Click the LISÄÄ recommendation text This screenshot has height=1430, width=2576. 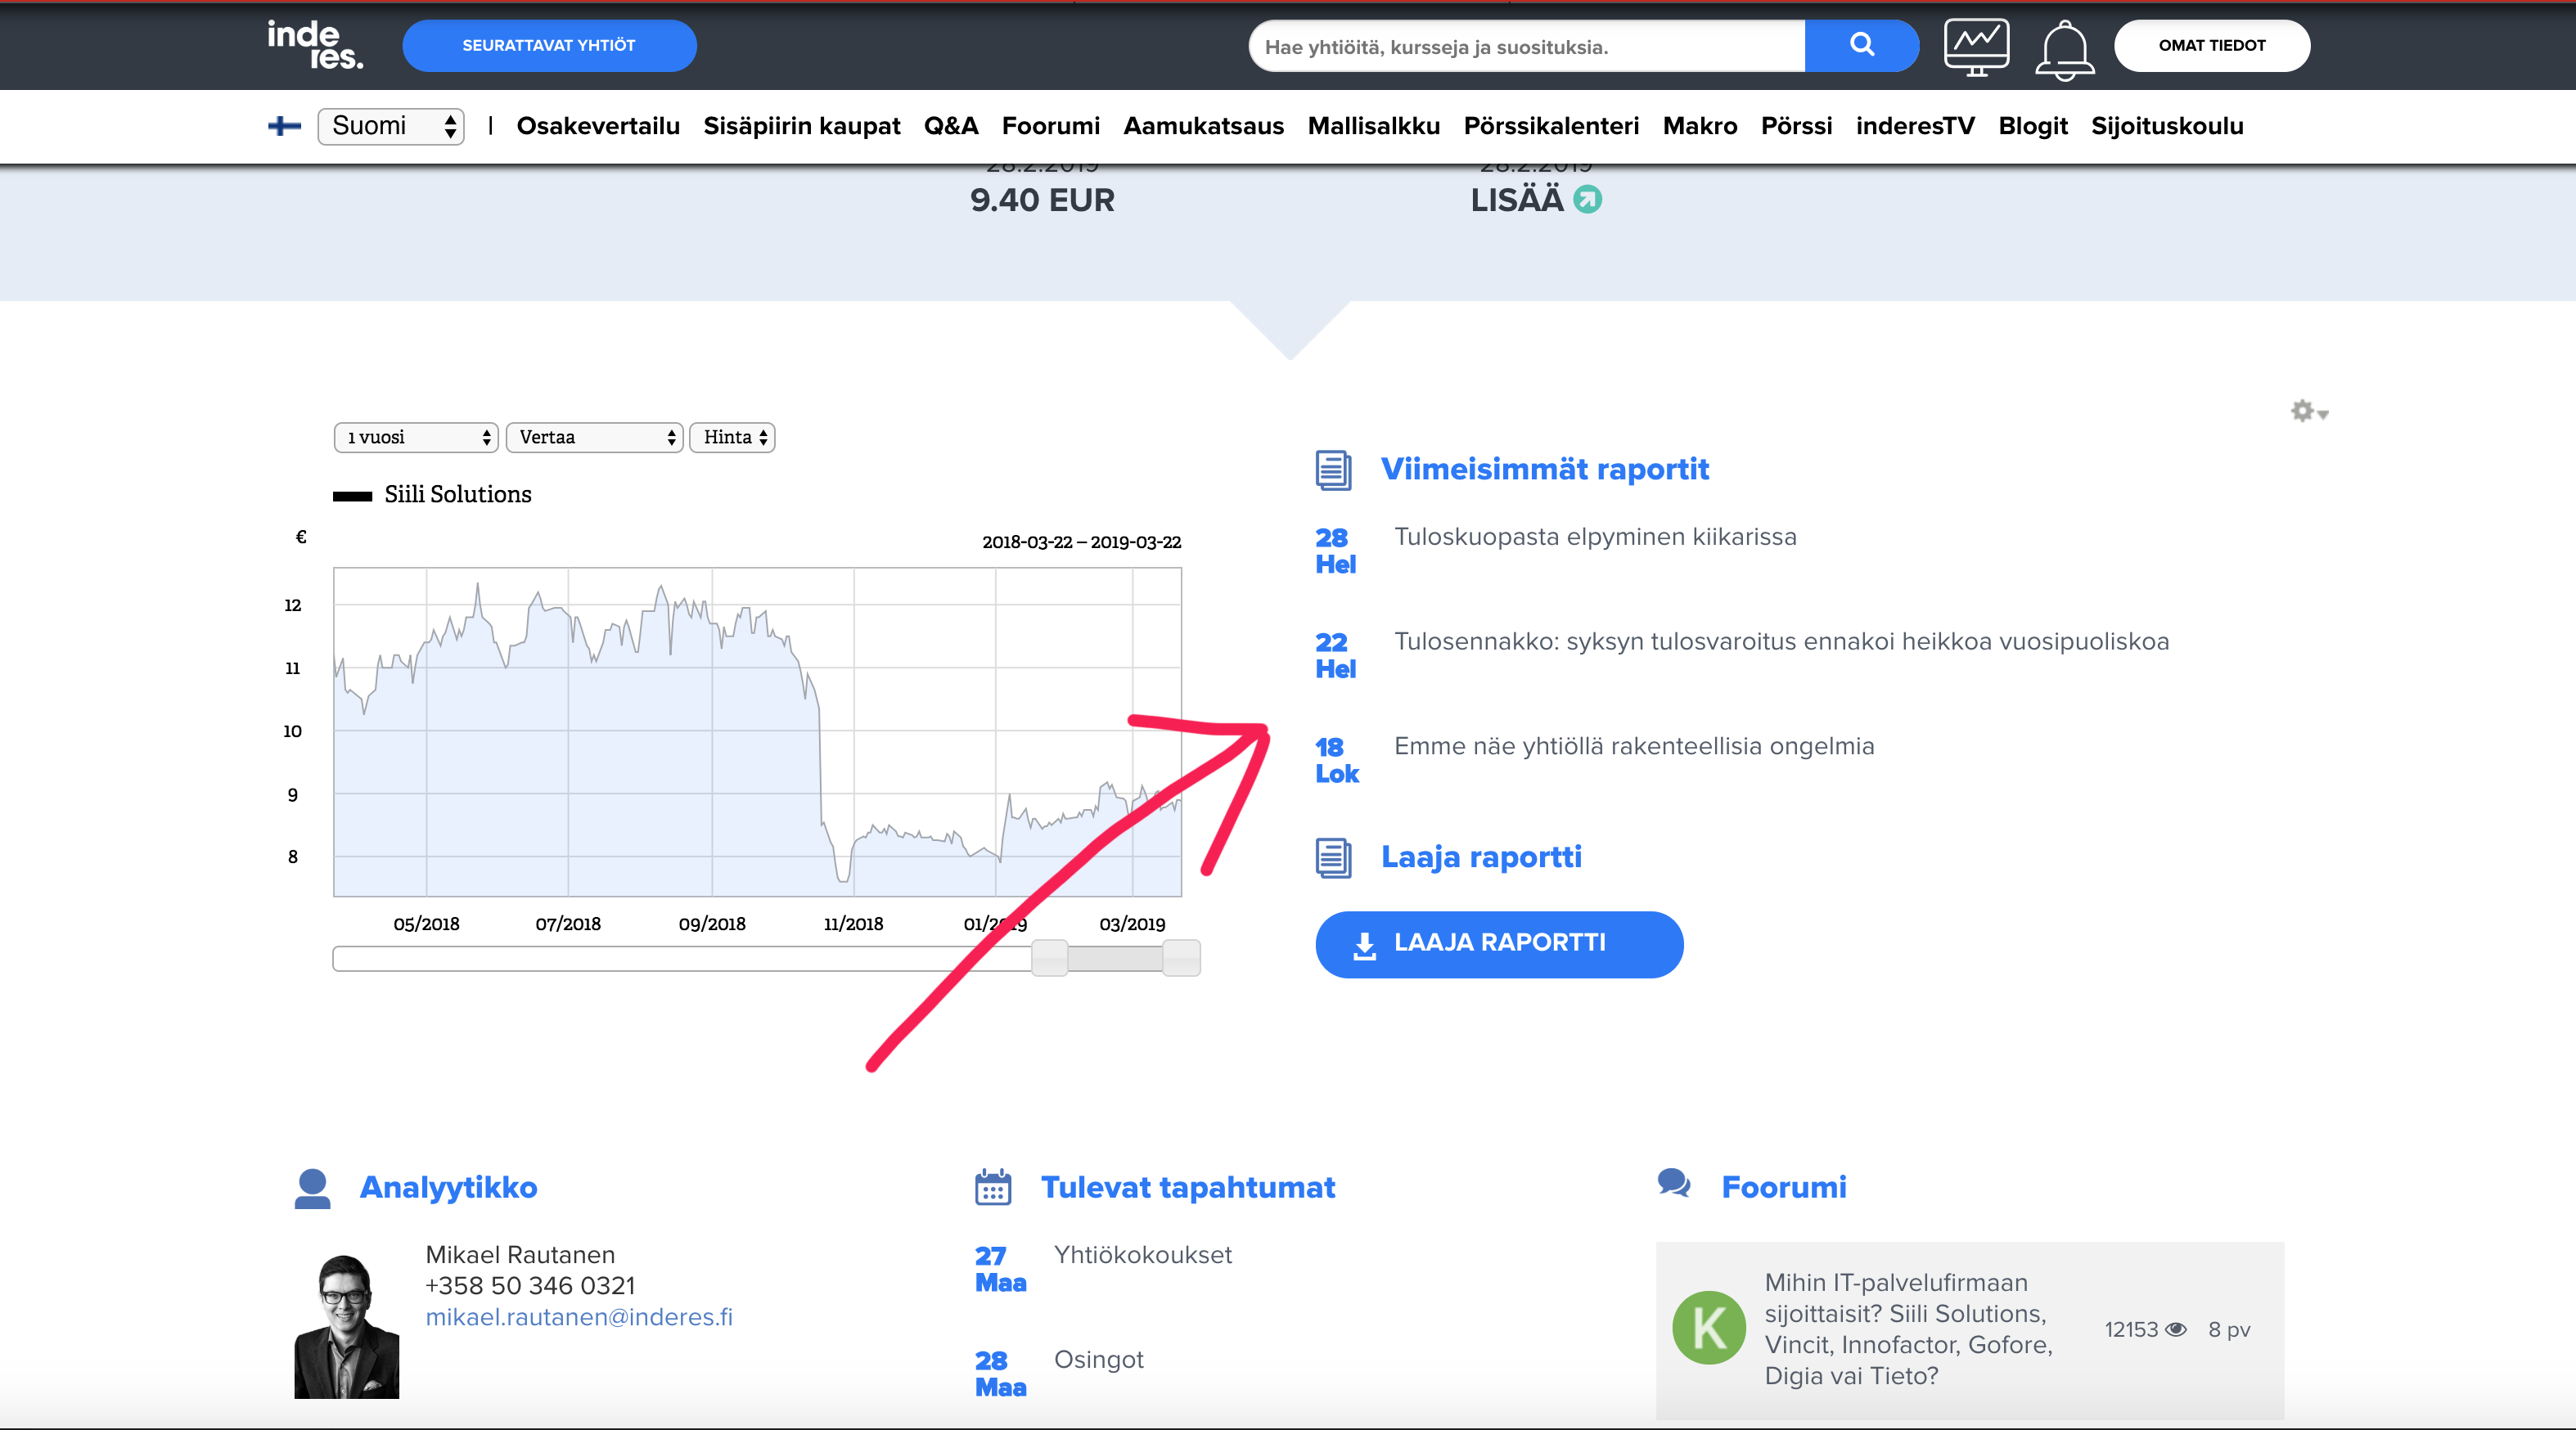tap(1516, 200)
